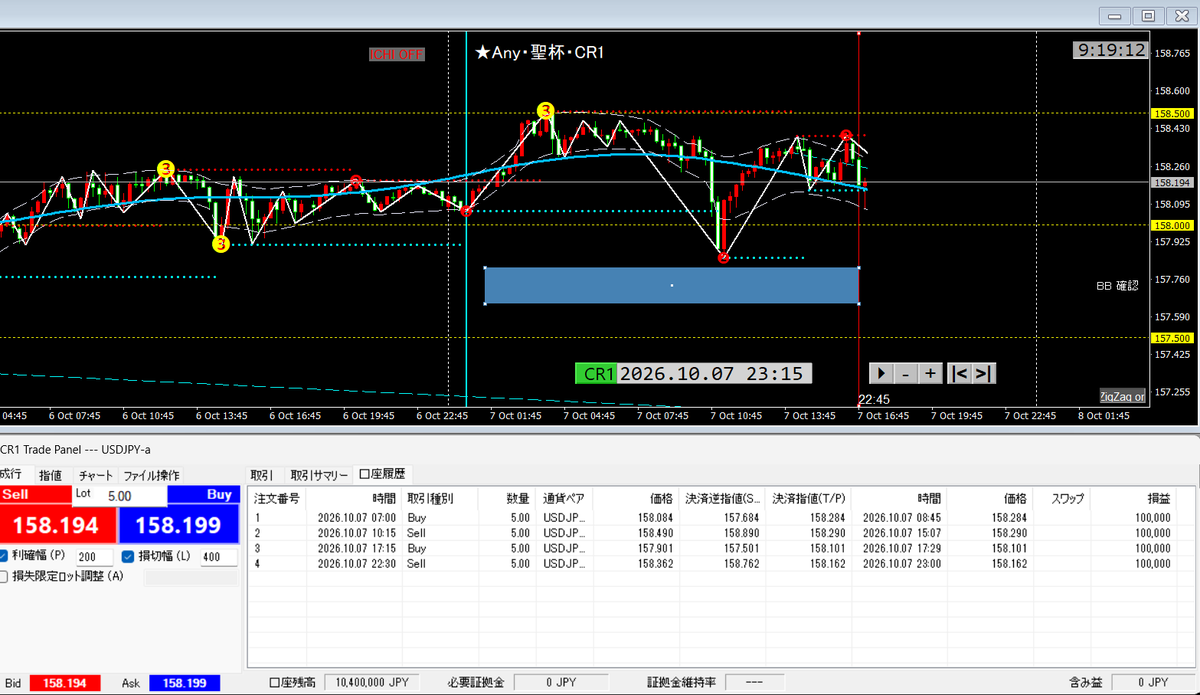Click the green CR1 label
The height and width of the screenshot is (695, 1200).
click(x=597, y=373)
